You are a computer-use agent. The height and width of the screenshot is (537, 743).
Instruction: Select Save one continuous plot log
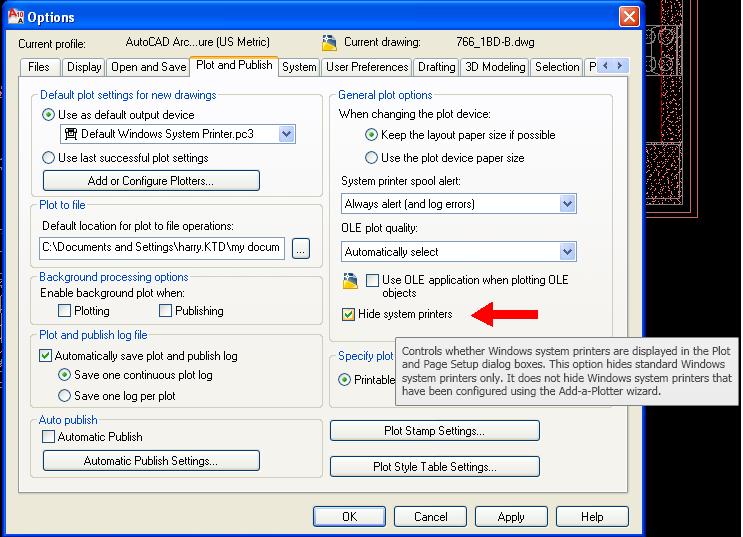pyautogui.click(x=64, y=375)
